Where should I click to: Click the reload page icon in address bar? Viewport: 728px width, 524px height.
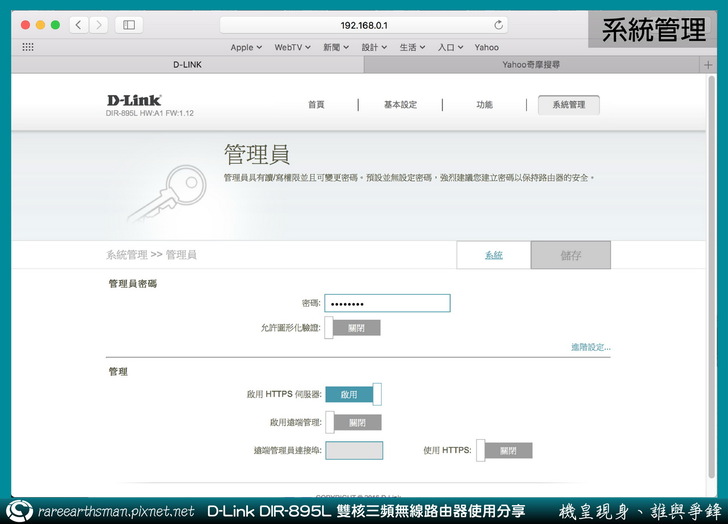point(499,25)
